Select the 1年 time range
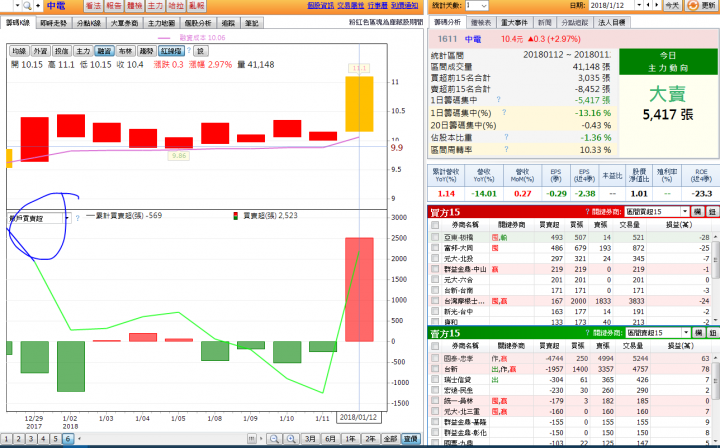 point(350,439)
